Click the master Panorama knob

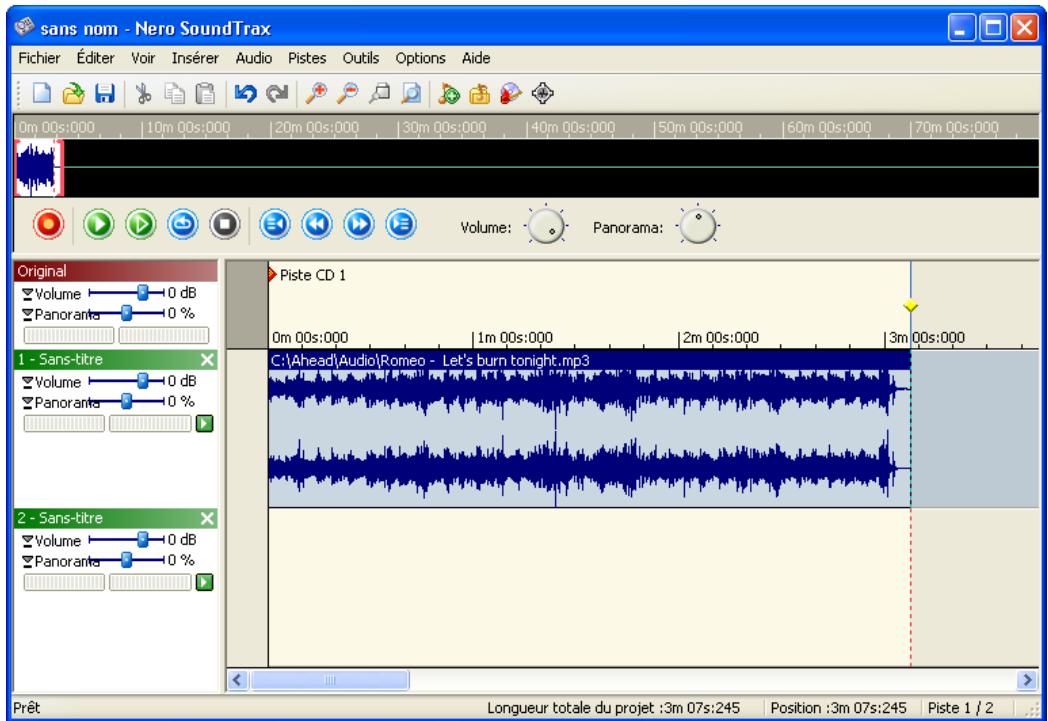pos(698,226)
